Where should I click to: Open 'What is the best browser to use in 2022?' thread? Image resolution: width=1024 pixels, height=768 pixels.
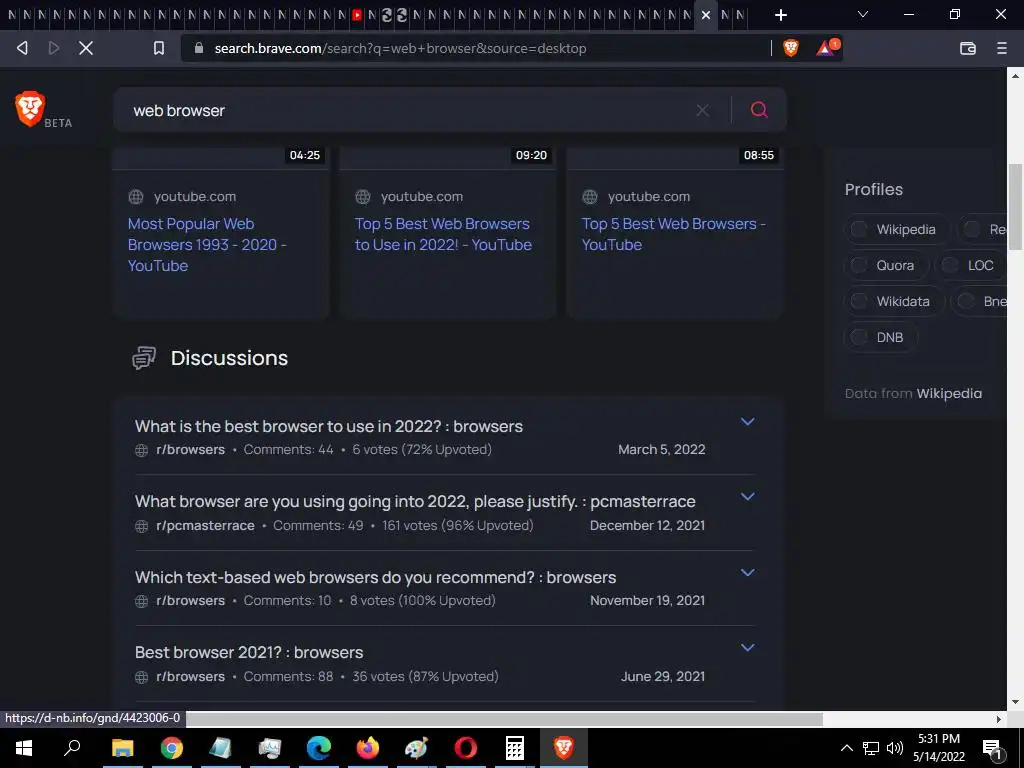tap(328, 426)
